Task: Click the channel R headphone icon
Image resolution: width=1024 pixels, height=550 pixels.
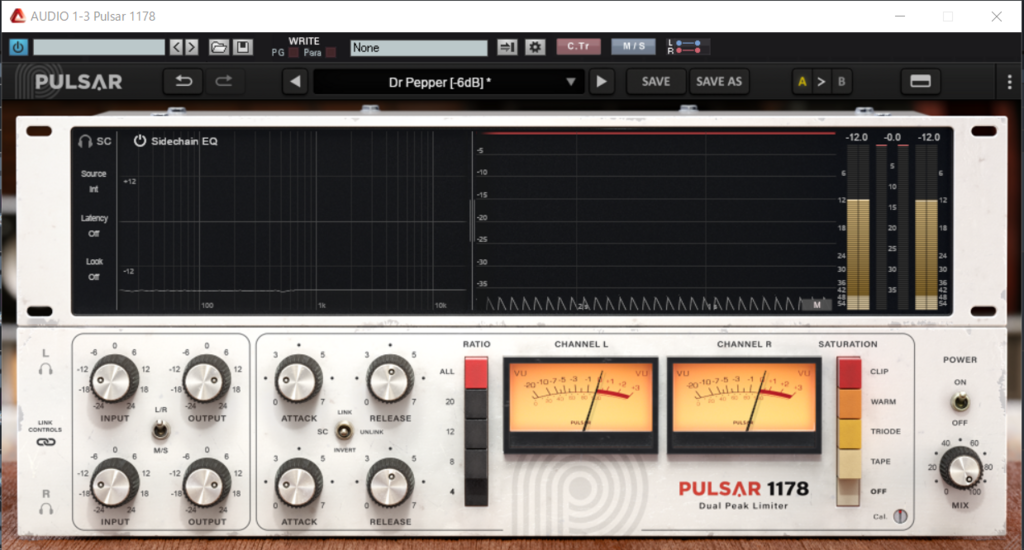Action: pos(45,509)
